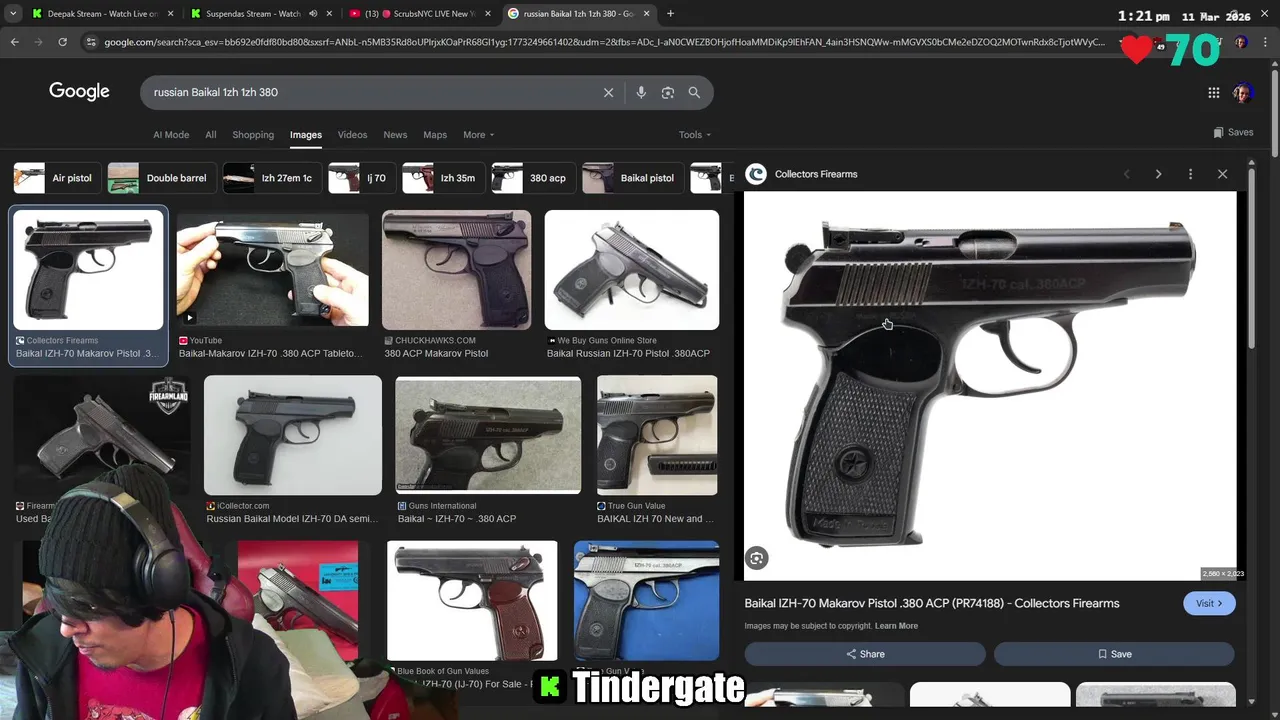
Task: Show previous image in preview panel
Action: point(1126,174)
